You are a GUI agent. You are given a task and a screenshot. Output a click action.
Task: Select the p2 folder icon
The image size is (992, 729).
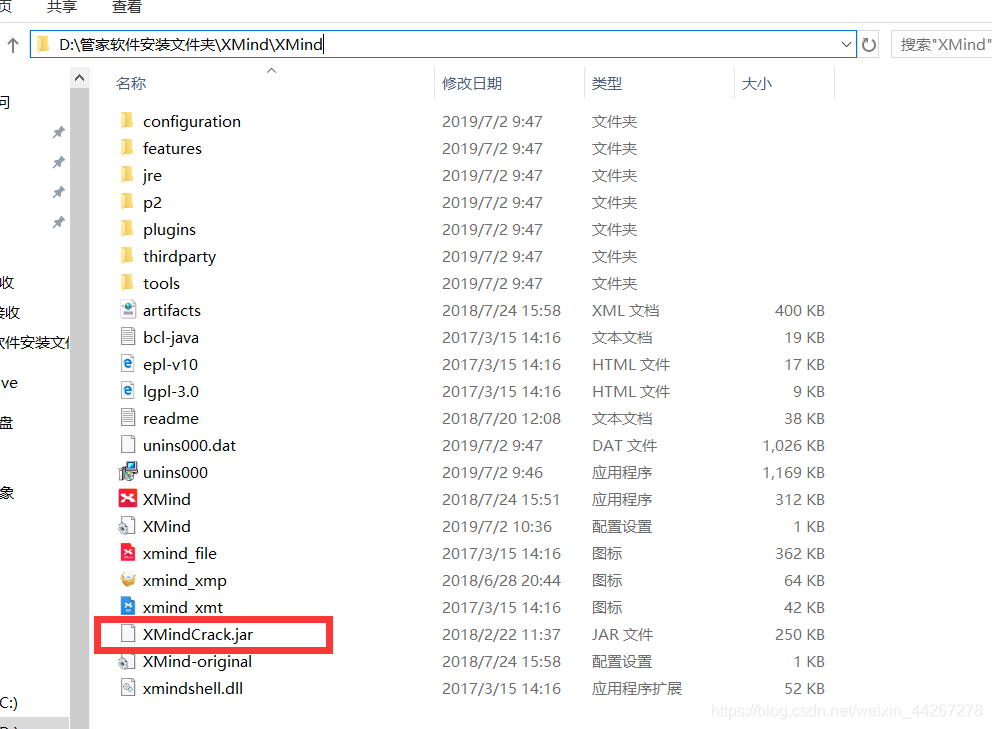[x=127, y=202]
